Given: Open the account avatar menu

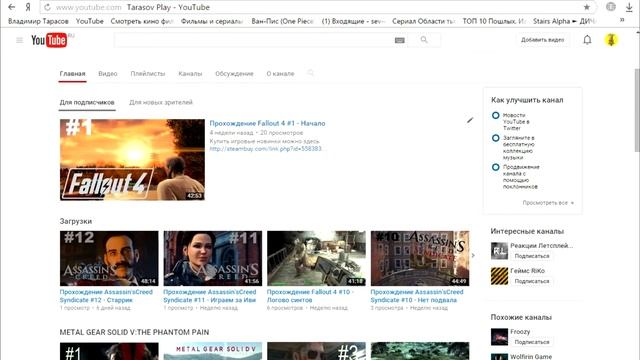Looking at the screenshot, I should coord(611,40).
